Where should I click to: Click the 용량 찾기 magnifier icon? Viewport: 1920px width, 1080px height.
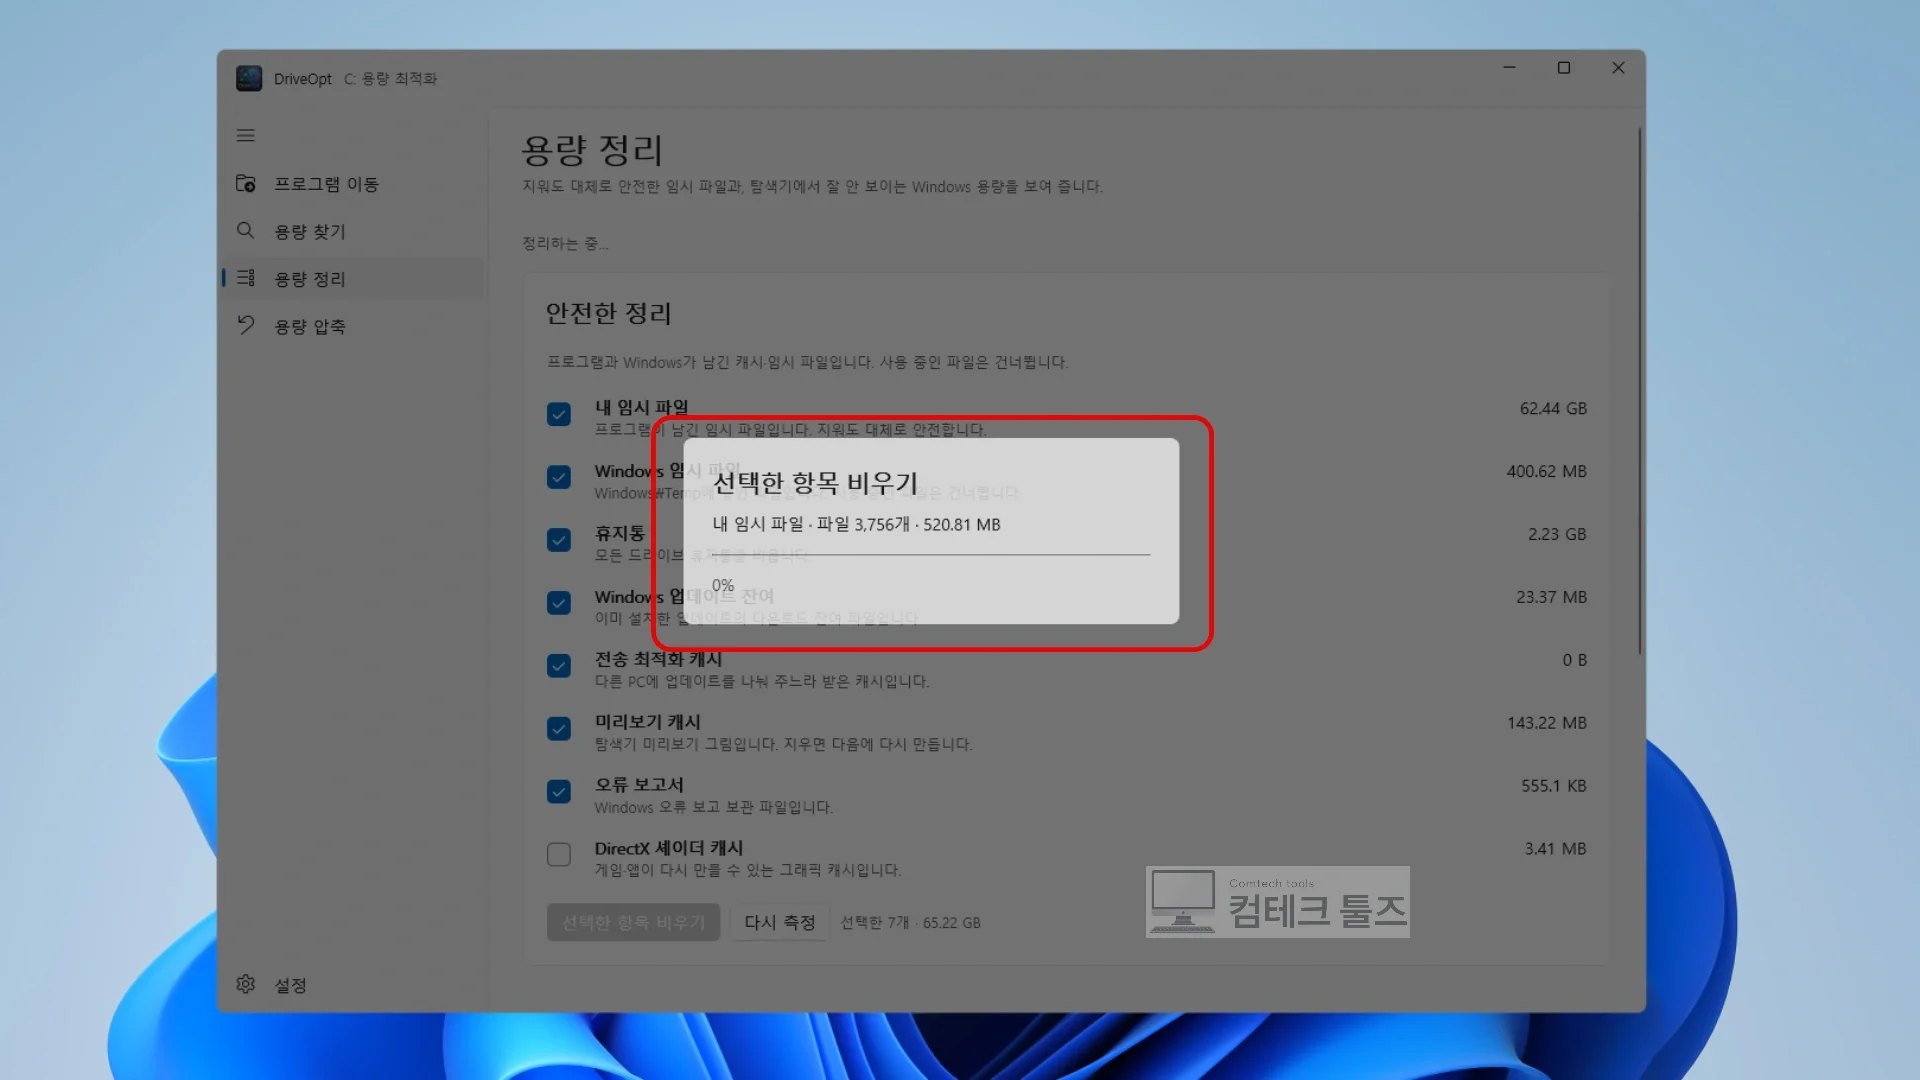pyautogui.click(x=245, y=231)
